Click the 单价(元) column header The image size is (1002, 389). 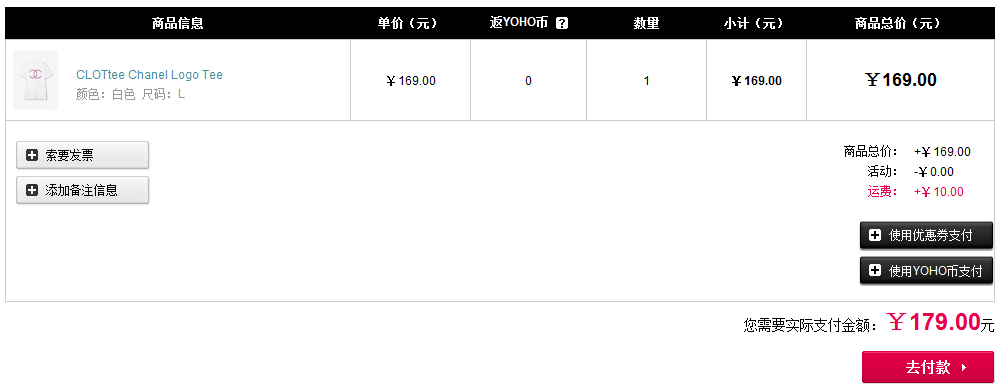coord(408,24)
